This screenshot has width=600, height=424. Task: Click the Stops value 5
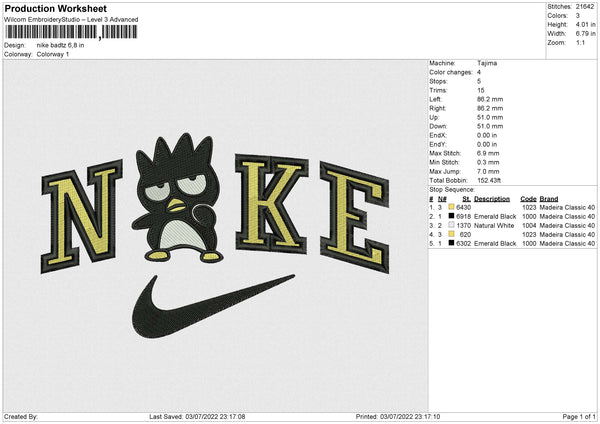pos(479,81)
